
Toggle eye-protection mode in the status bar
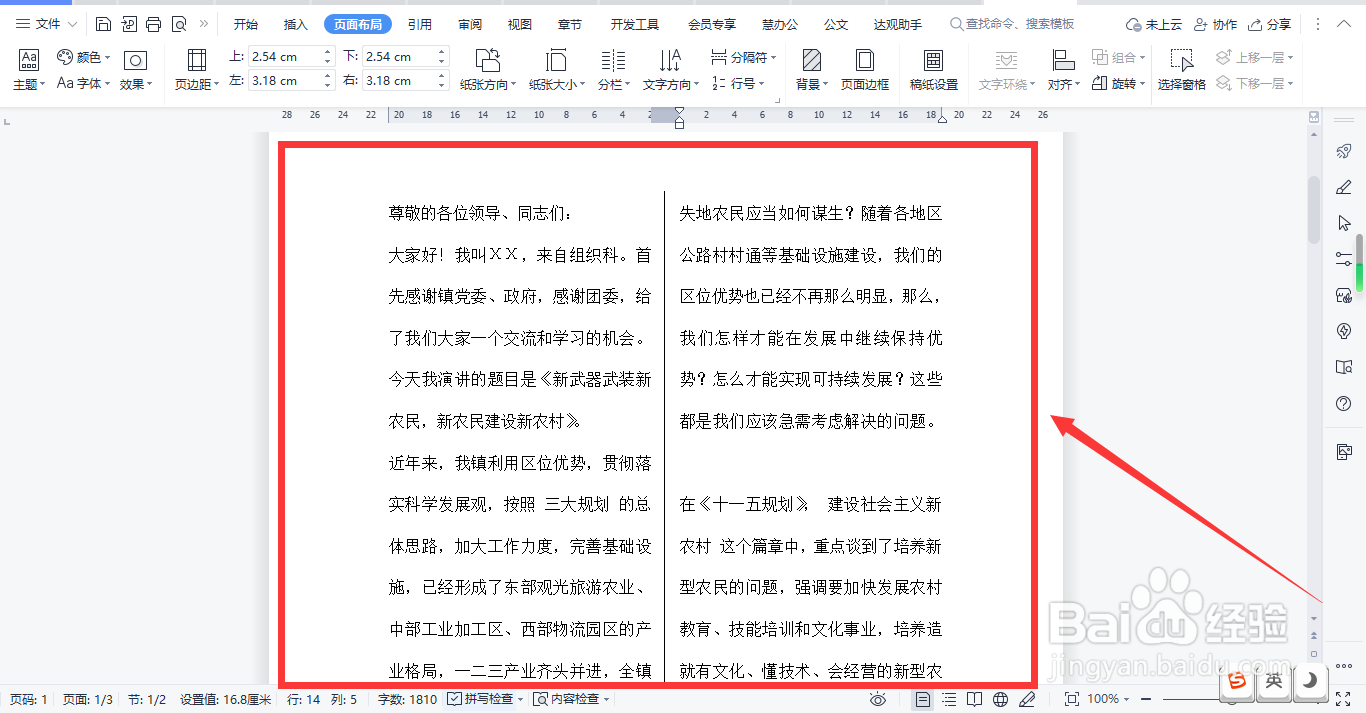click(878, 699)
